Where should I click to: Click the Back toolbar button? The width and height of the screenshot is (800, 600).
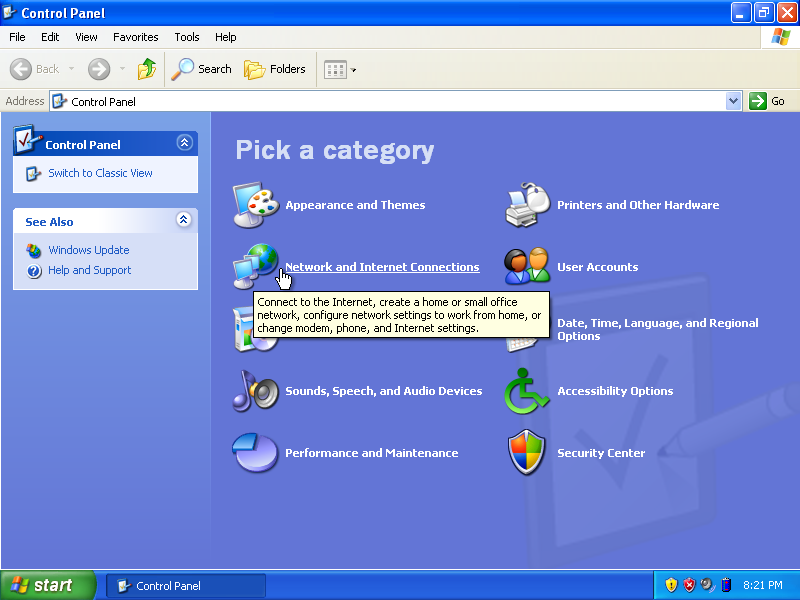[x=35, y=69]
